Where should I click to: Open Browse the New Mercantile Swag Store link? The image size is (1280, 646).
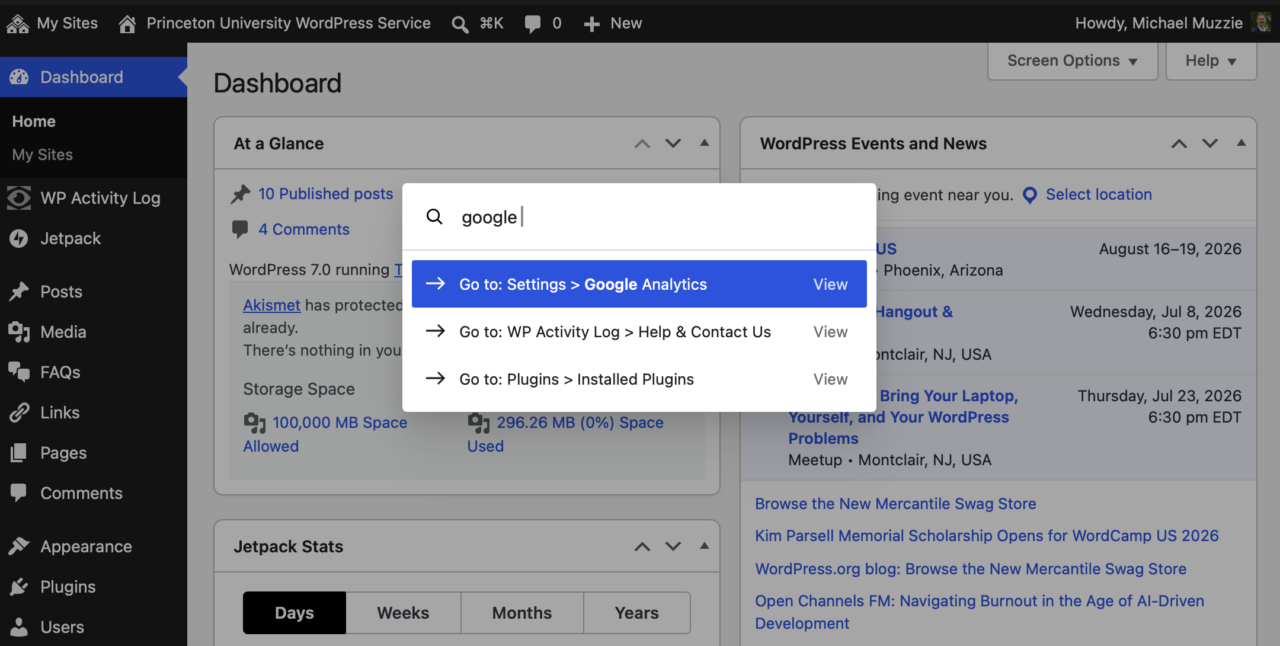coord(895,504)
